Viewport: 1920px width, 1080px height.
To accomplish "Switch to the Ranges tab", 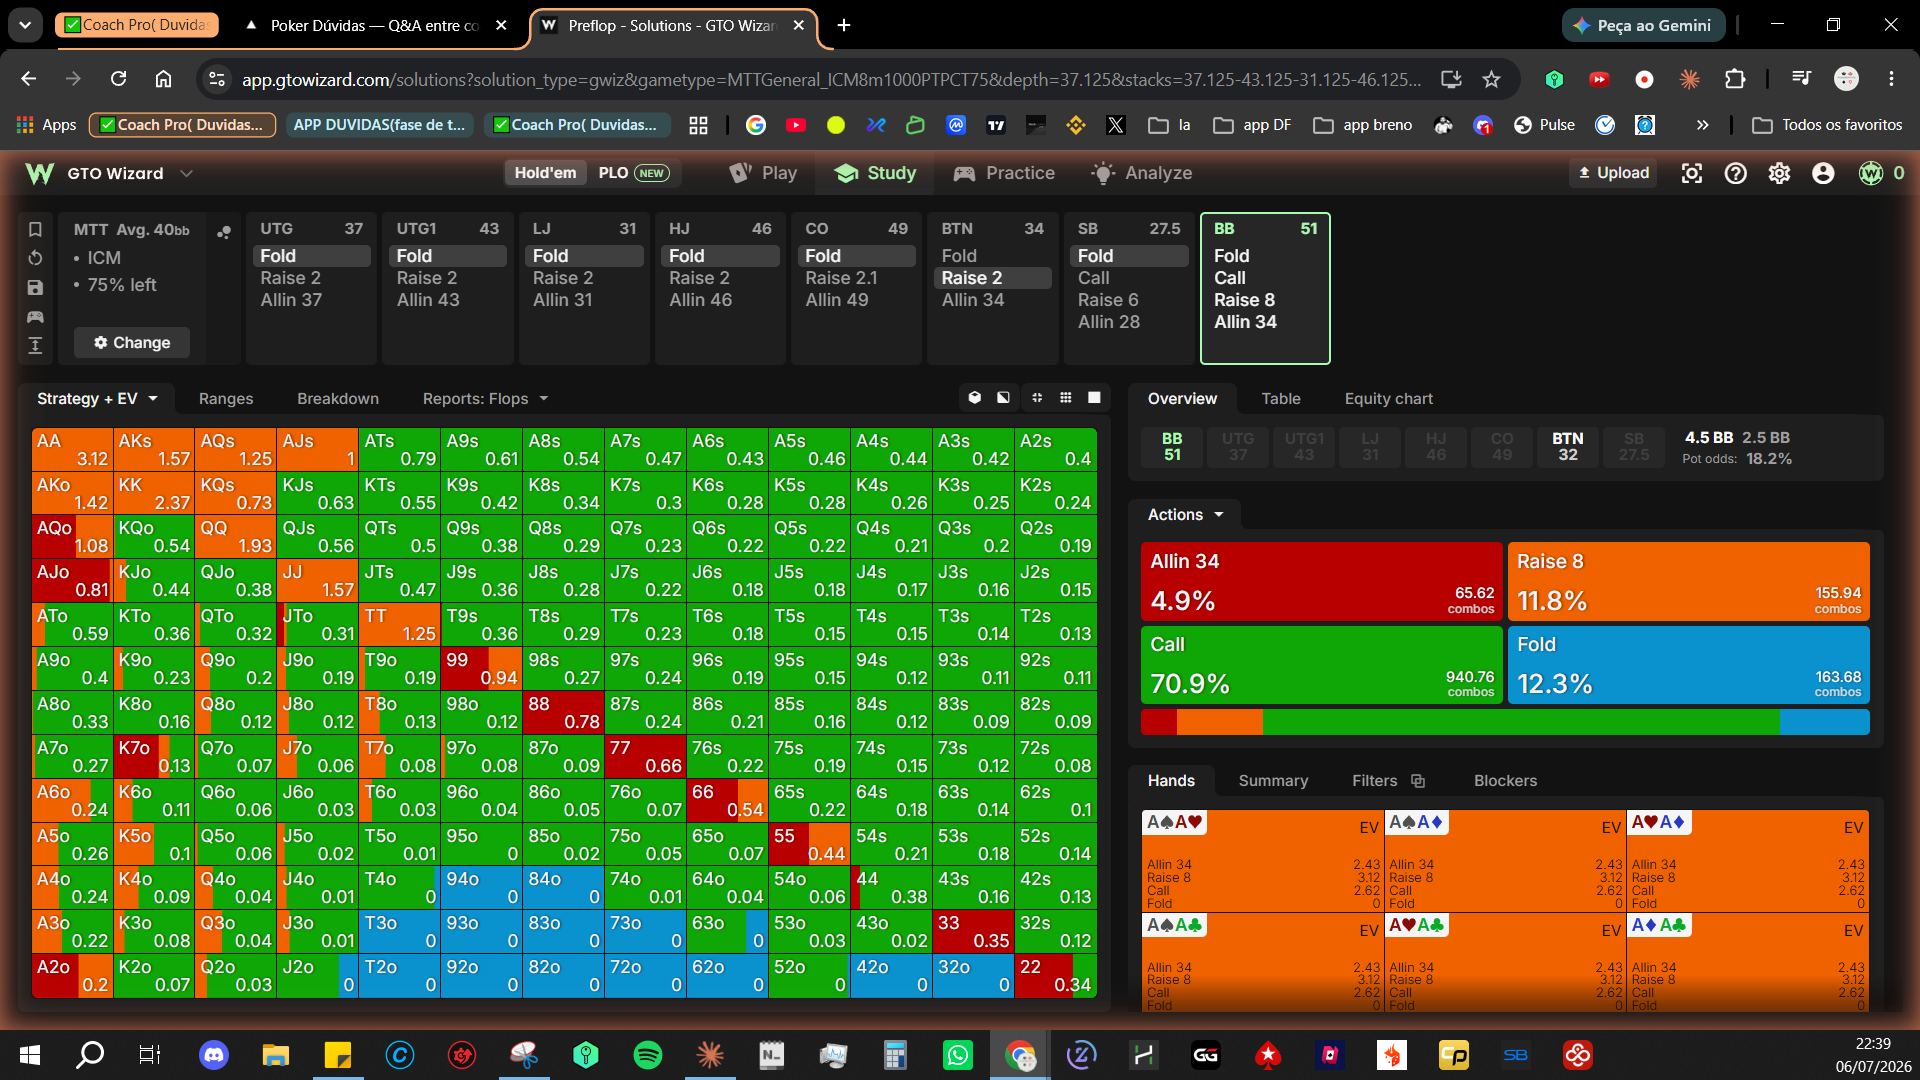I will tap(226, 399).
